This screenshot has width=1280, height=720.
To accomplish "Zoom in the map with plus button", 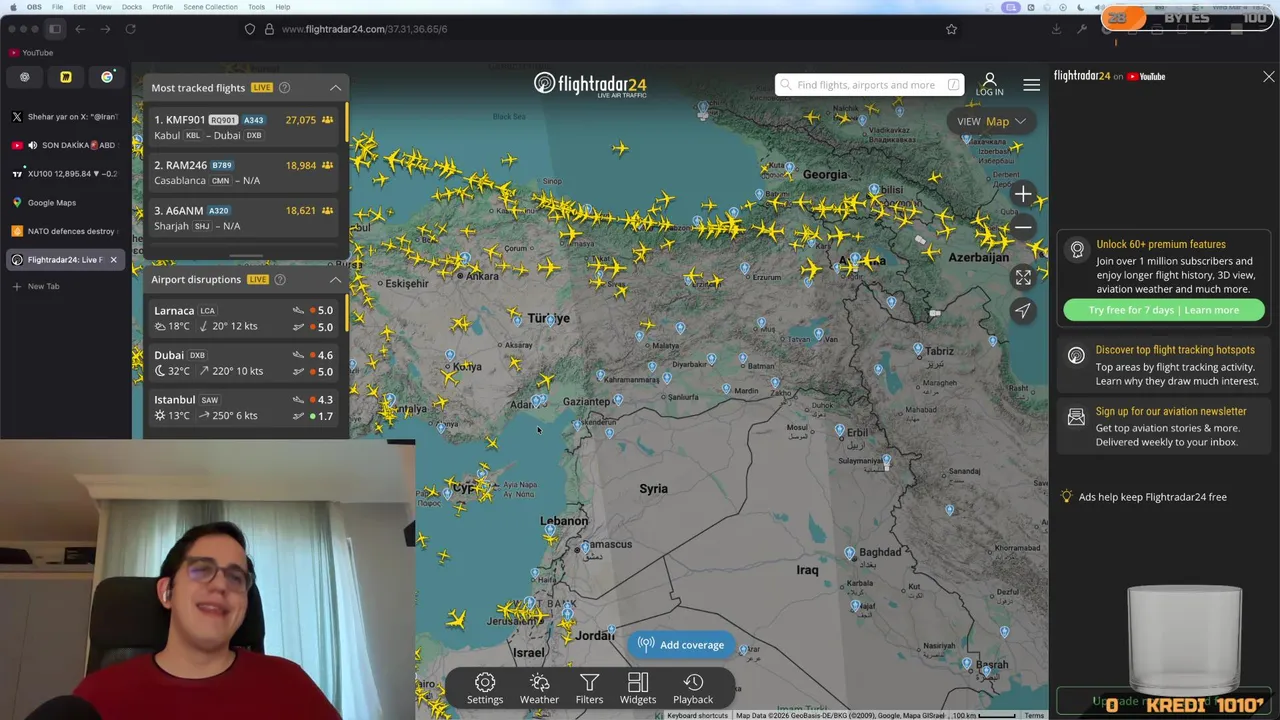I will [1023, 194].
